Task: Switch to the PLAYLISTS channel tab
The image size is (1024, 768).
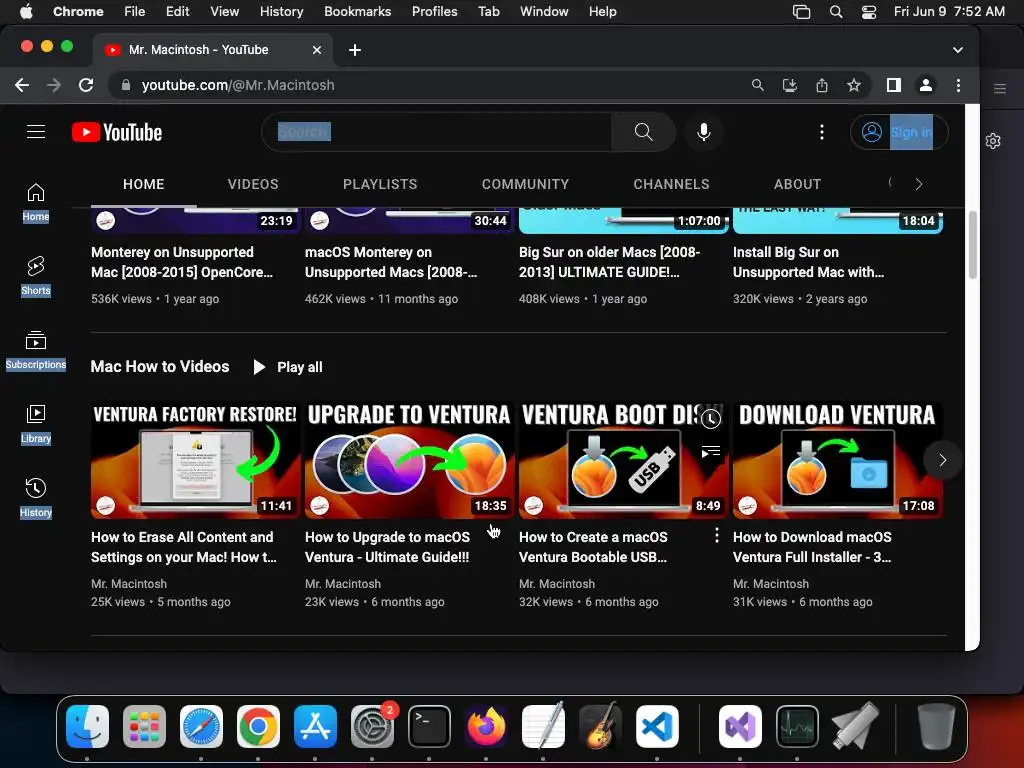Action: pyautogui.click(x=380, y=184)
